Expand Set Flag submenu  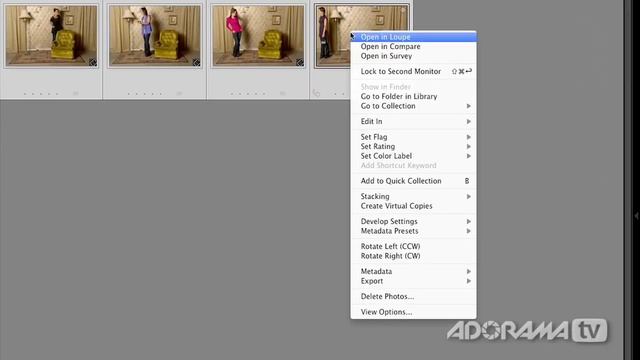click(413, 137)
